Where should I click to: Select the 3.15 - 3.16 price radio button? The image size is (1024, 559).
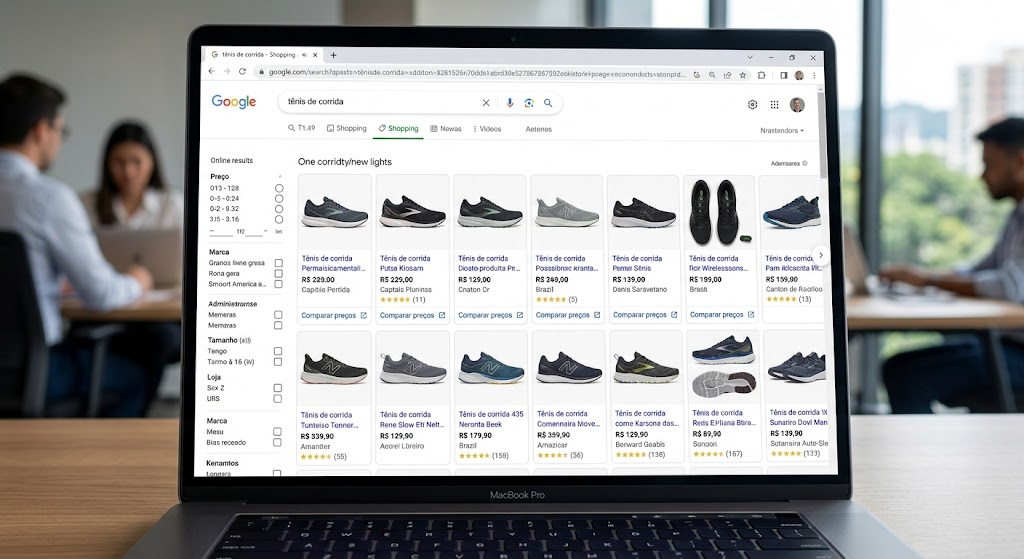[279, 219]
